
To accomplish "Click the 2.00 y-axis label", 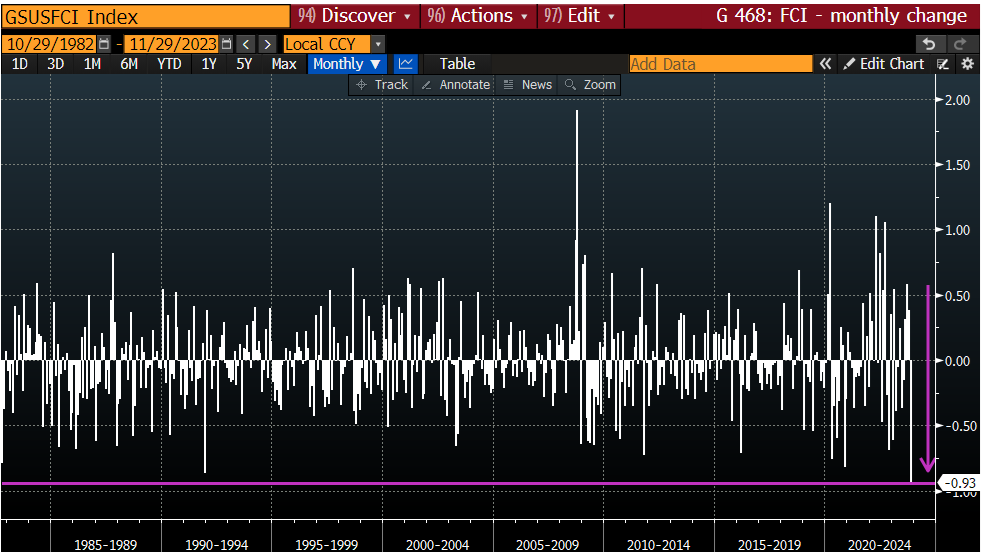I will [x=957, y=100].
